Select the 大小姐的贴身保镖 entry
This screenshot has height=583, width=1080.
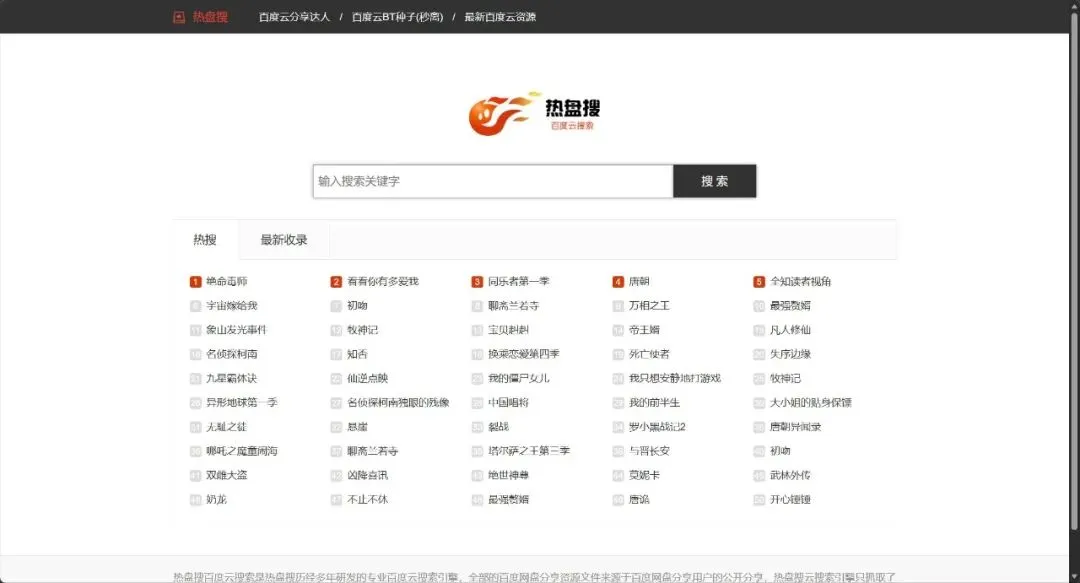tap(811, 402)
